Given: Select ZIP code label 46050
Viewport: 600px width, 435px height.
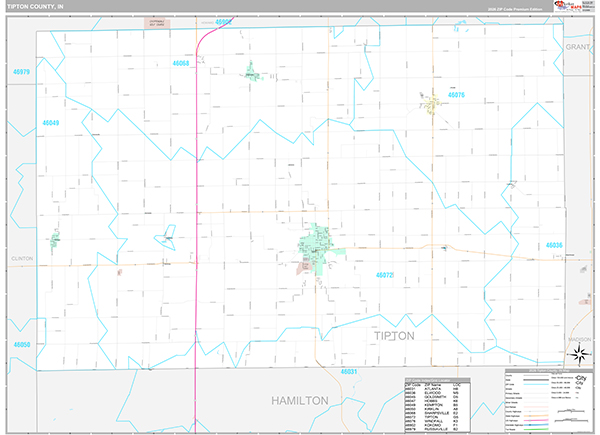Looking at the screenshot, I should click(x=22, y=345).
